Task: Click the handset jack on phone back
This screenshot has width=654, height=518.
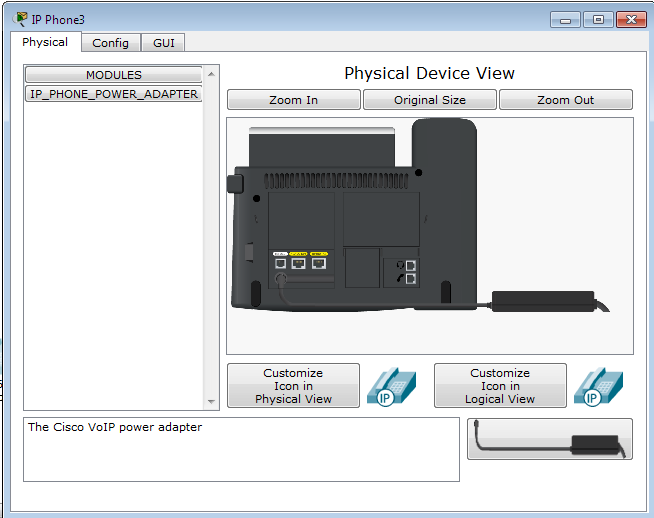Action: click(x=410, y=279)
